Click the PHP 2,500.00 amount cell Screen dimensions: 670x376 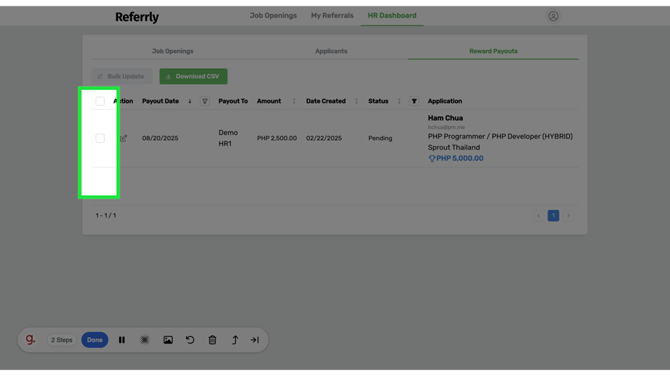click(x=276, y=138)
